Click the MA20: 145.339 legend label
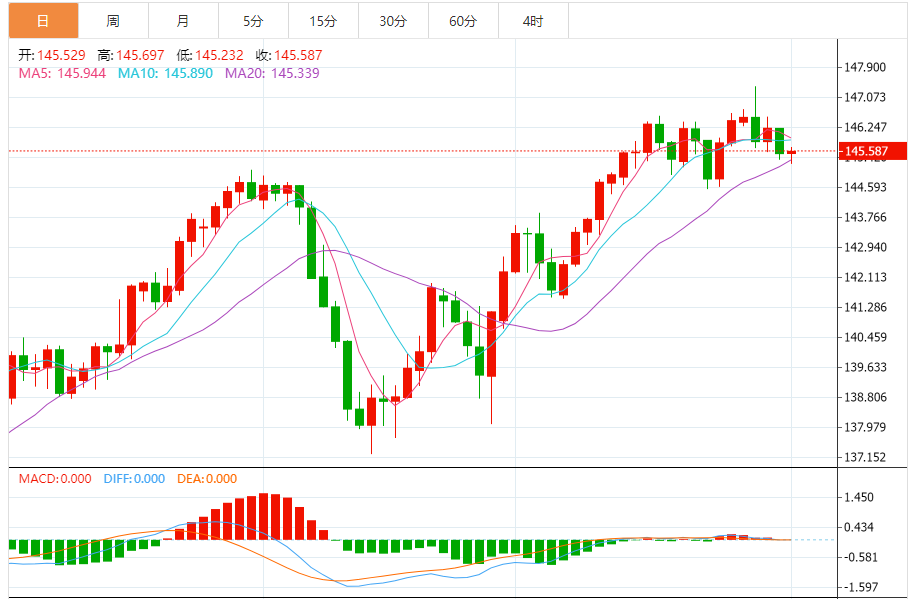Viewport: 919px width, 599px height. pos(273,73)
